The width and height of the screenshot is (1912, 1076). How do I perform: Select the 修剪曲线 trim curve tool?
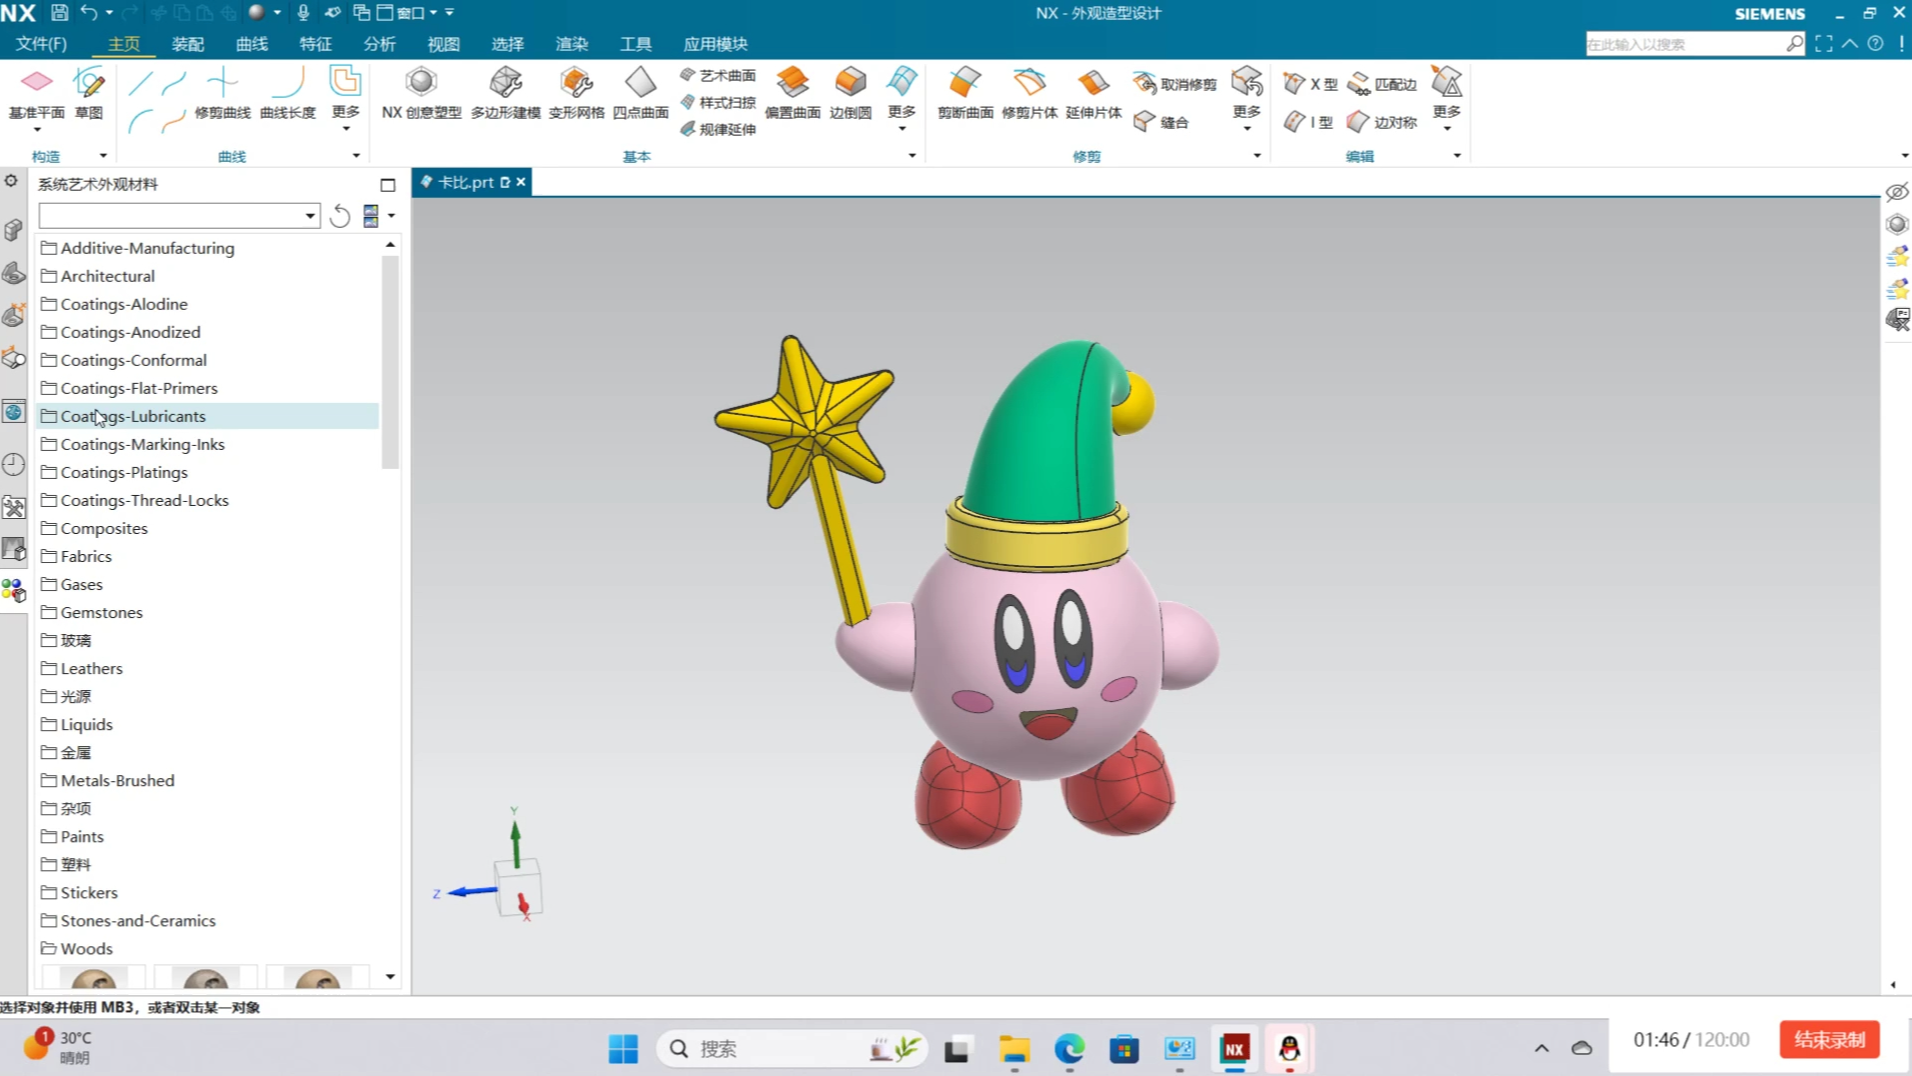(222, 93)
